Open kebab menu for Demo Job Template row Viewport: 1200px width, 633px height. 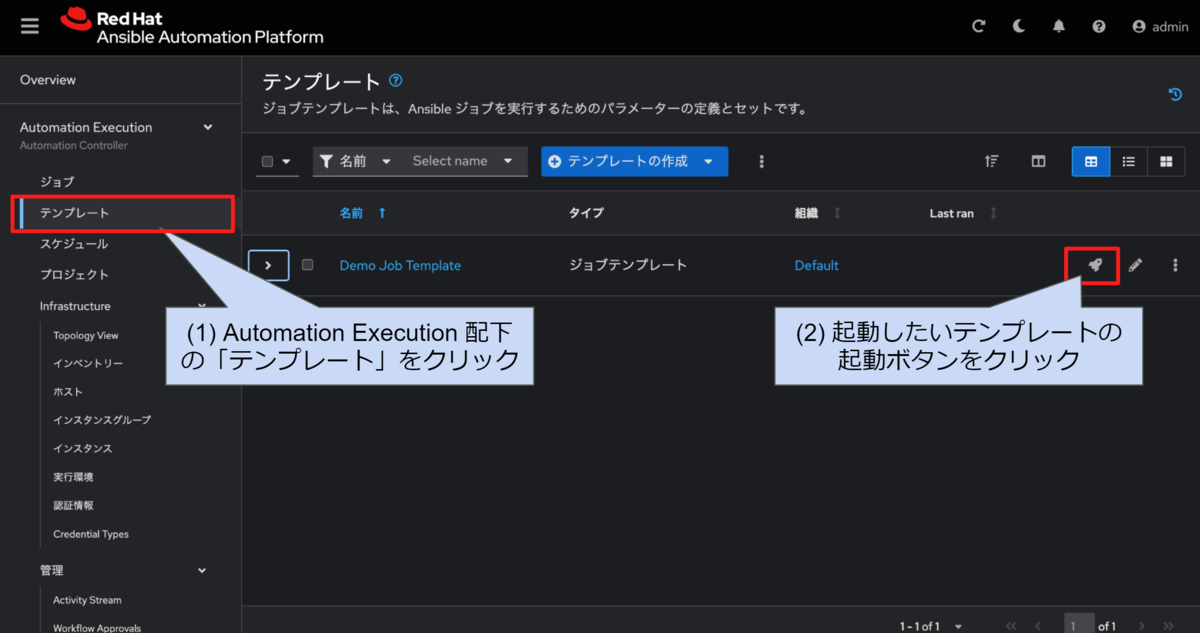[1175, 265]
